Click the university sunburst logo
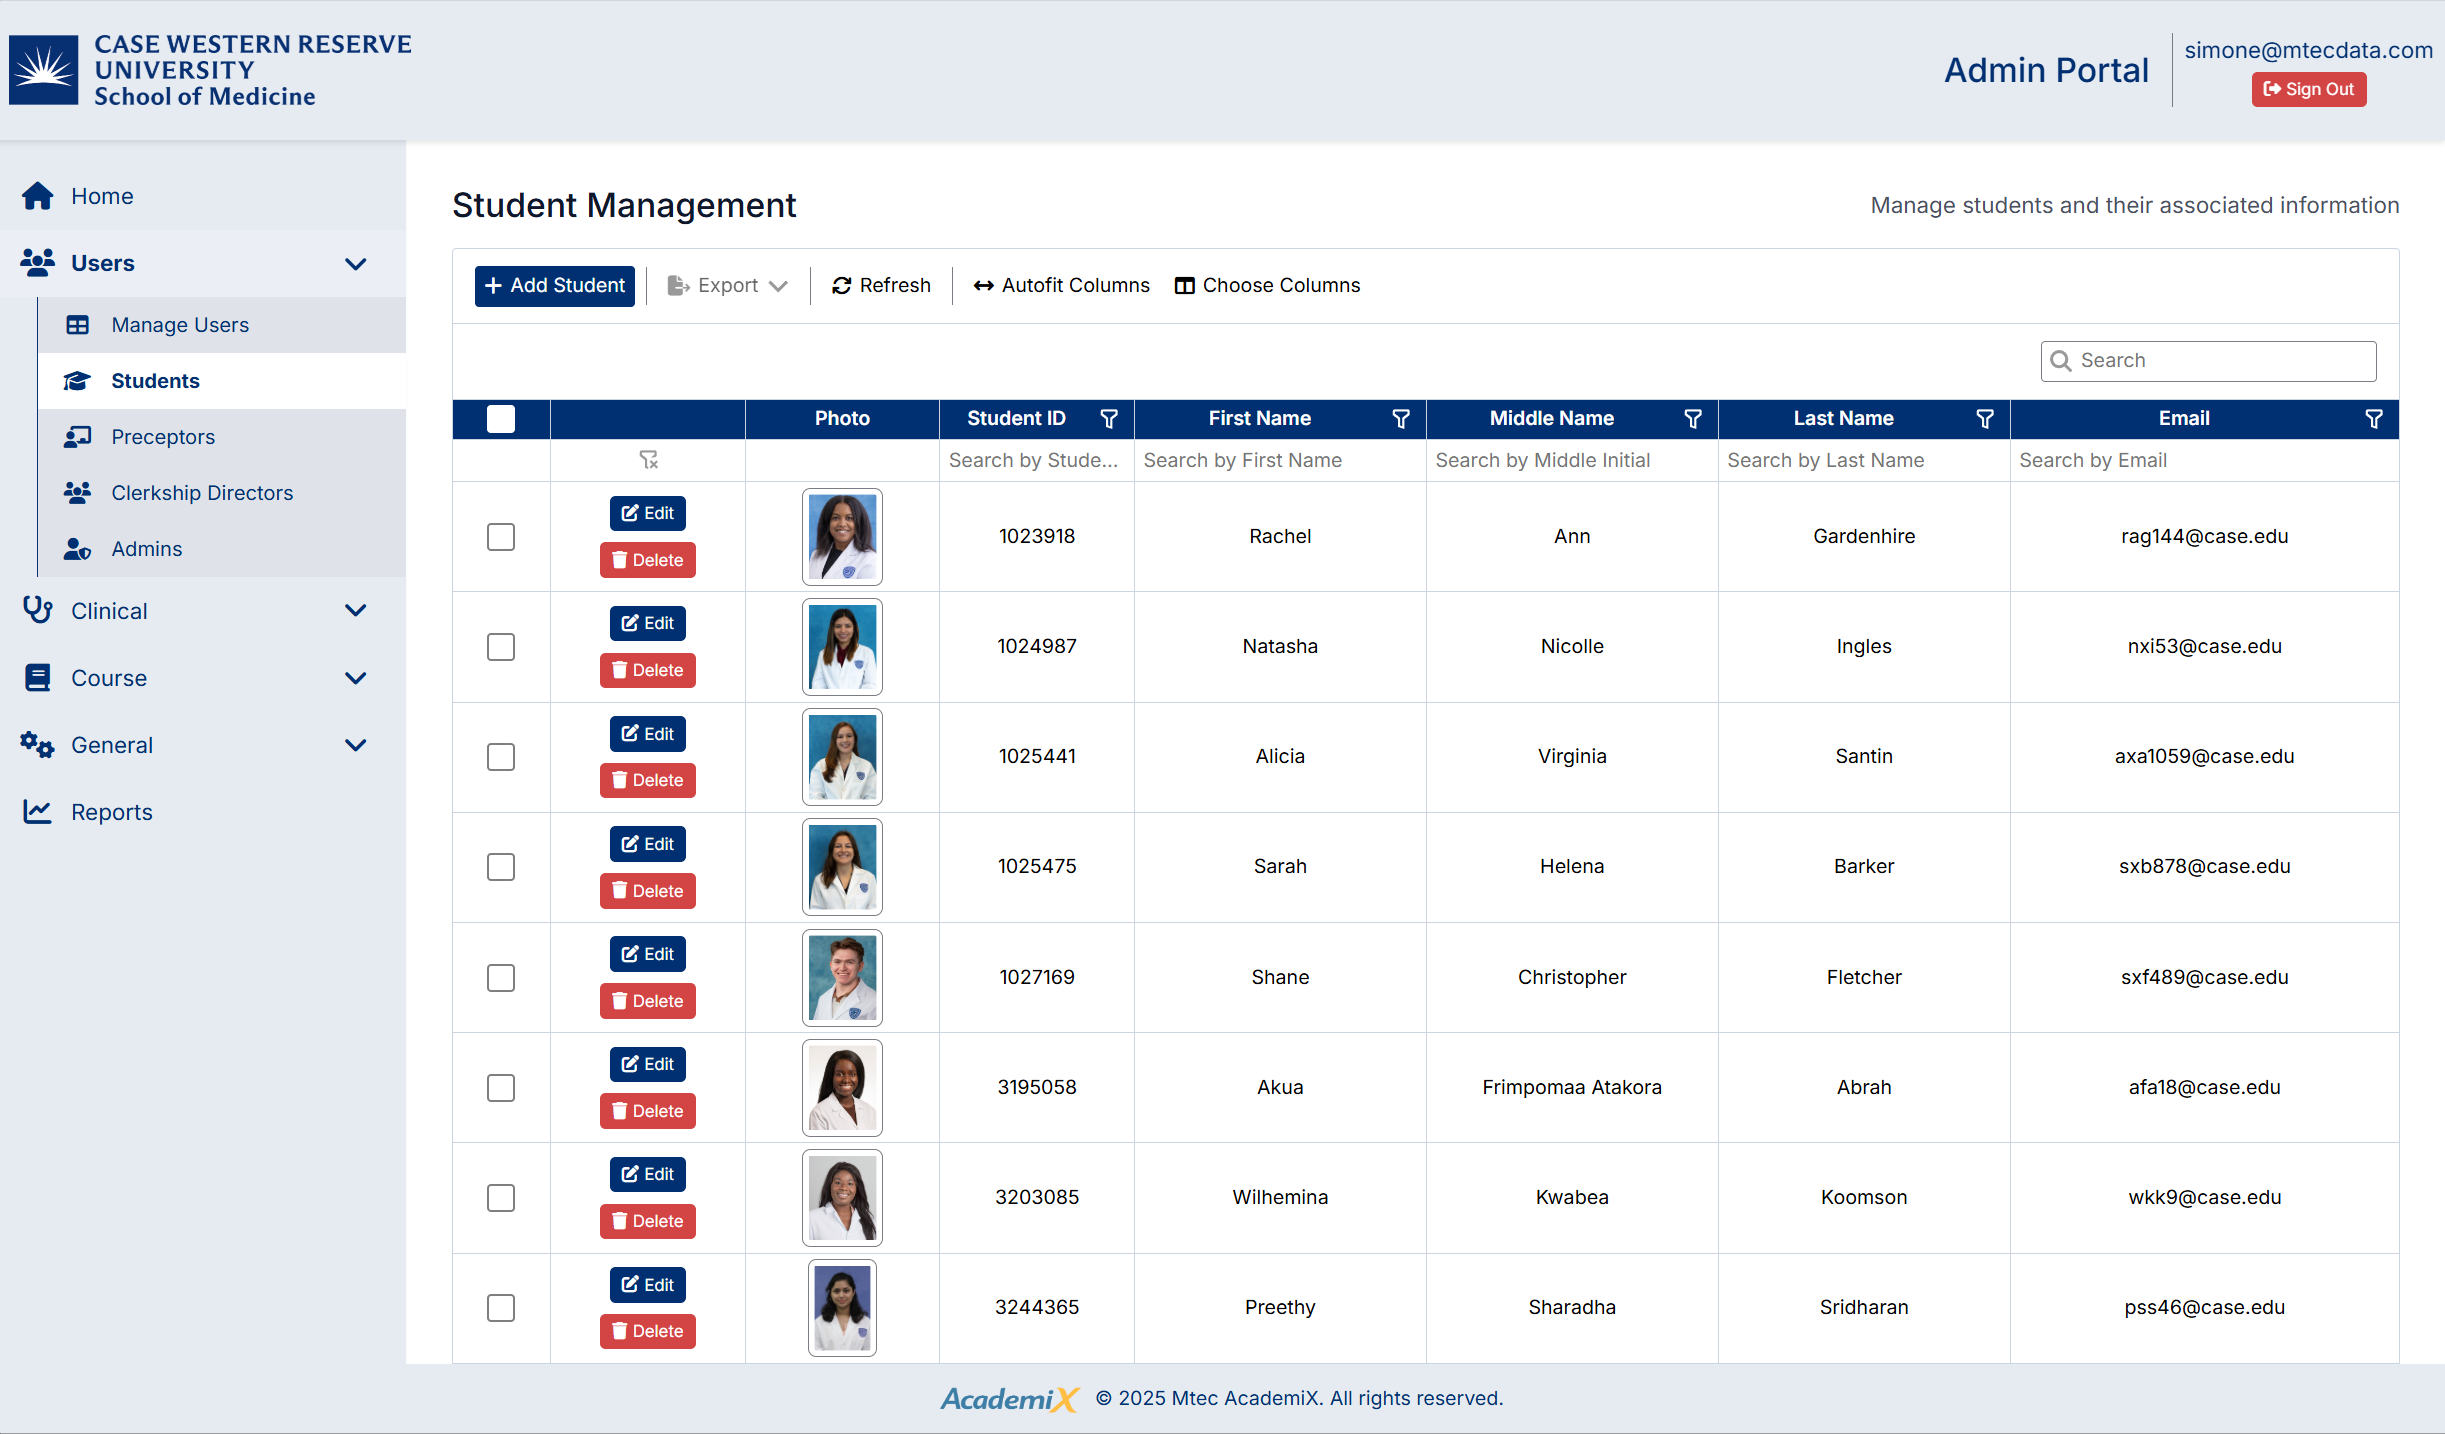 44,70
